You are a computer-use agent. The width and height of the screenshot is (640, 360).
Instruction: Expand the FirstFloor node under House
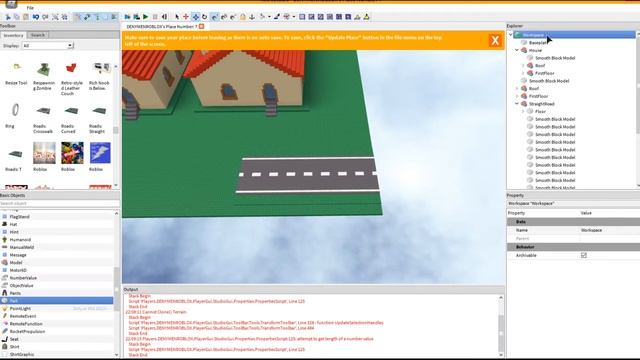[523, 73]
